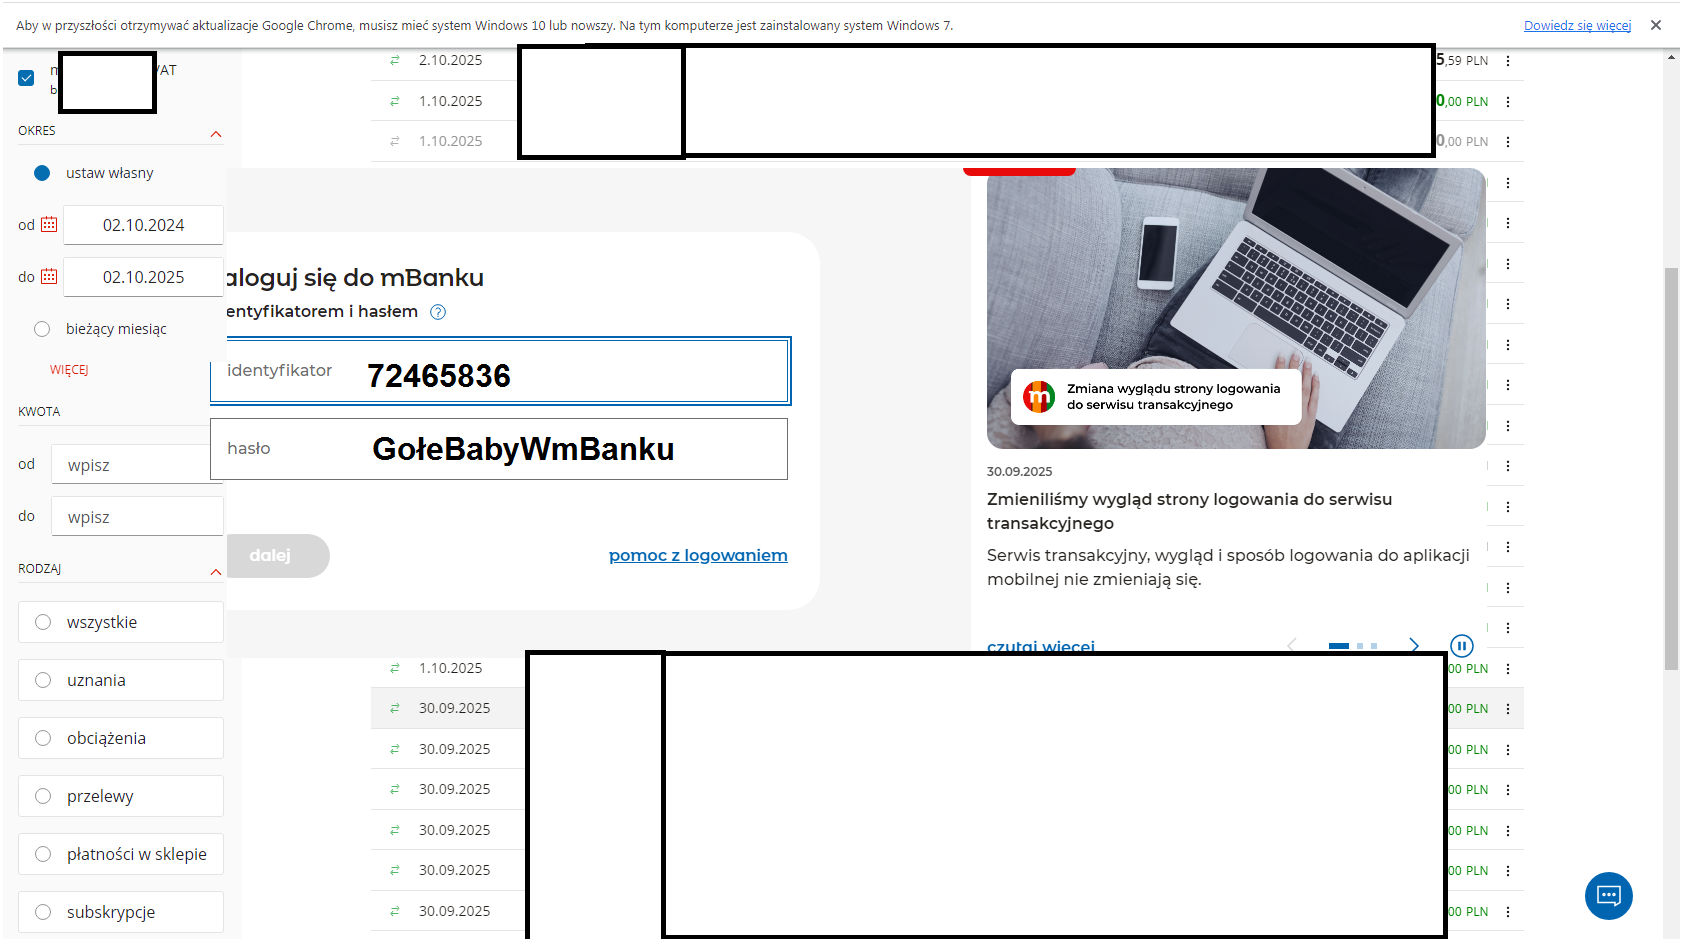Follow the 'czytaj więcej' news link
The width and height of the screenshot is (1681, 939).
point(1041,646)
